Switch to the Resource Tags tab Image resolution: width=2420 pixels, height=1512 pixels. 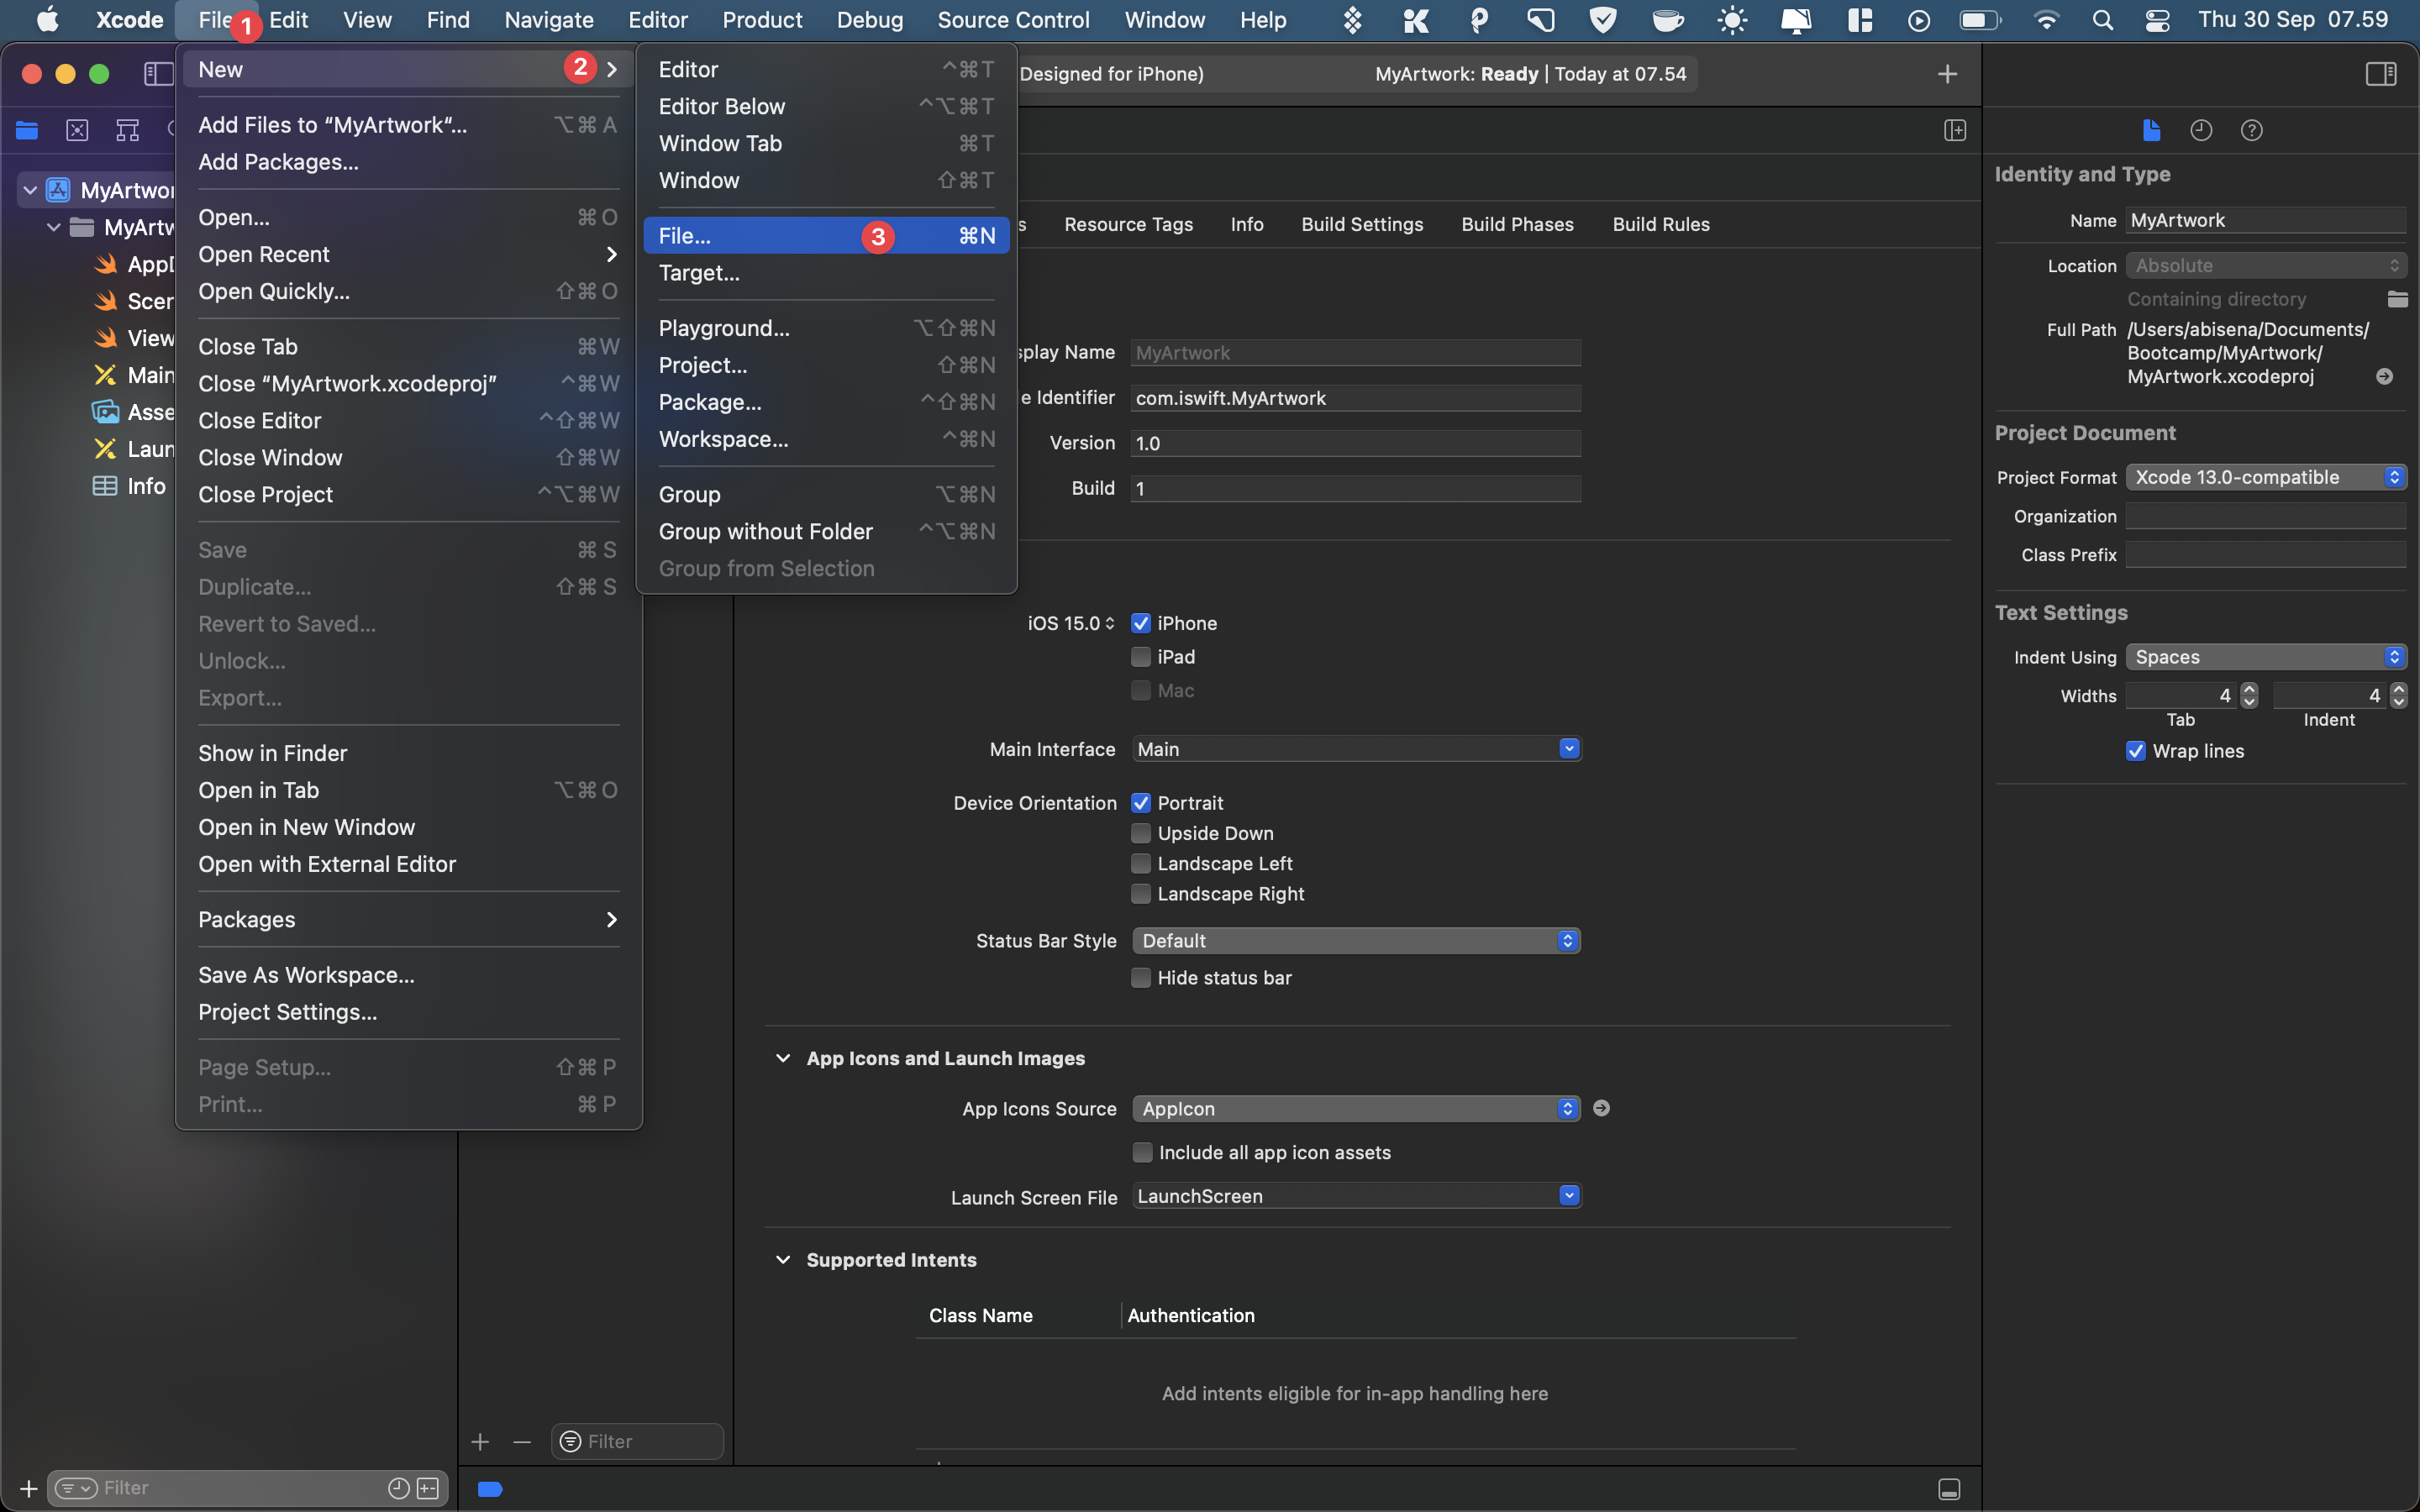point(1128,224)
